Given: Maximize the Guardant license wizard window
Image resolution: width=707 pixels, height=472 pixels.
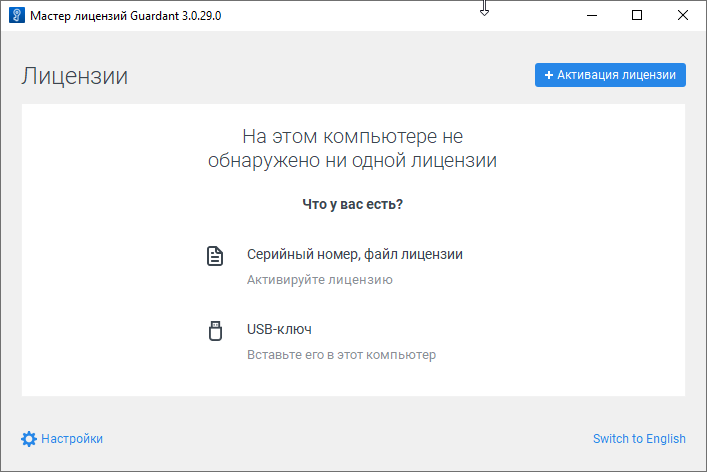Looking at the screenshot, I should coord(637,15).
